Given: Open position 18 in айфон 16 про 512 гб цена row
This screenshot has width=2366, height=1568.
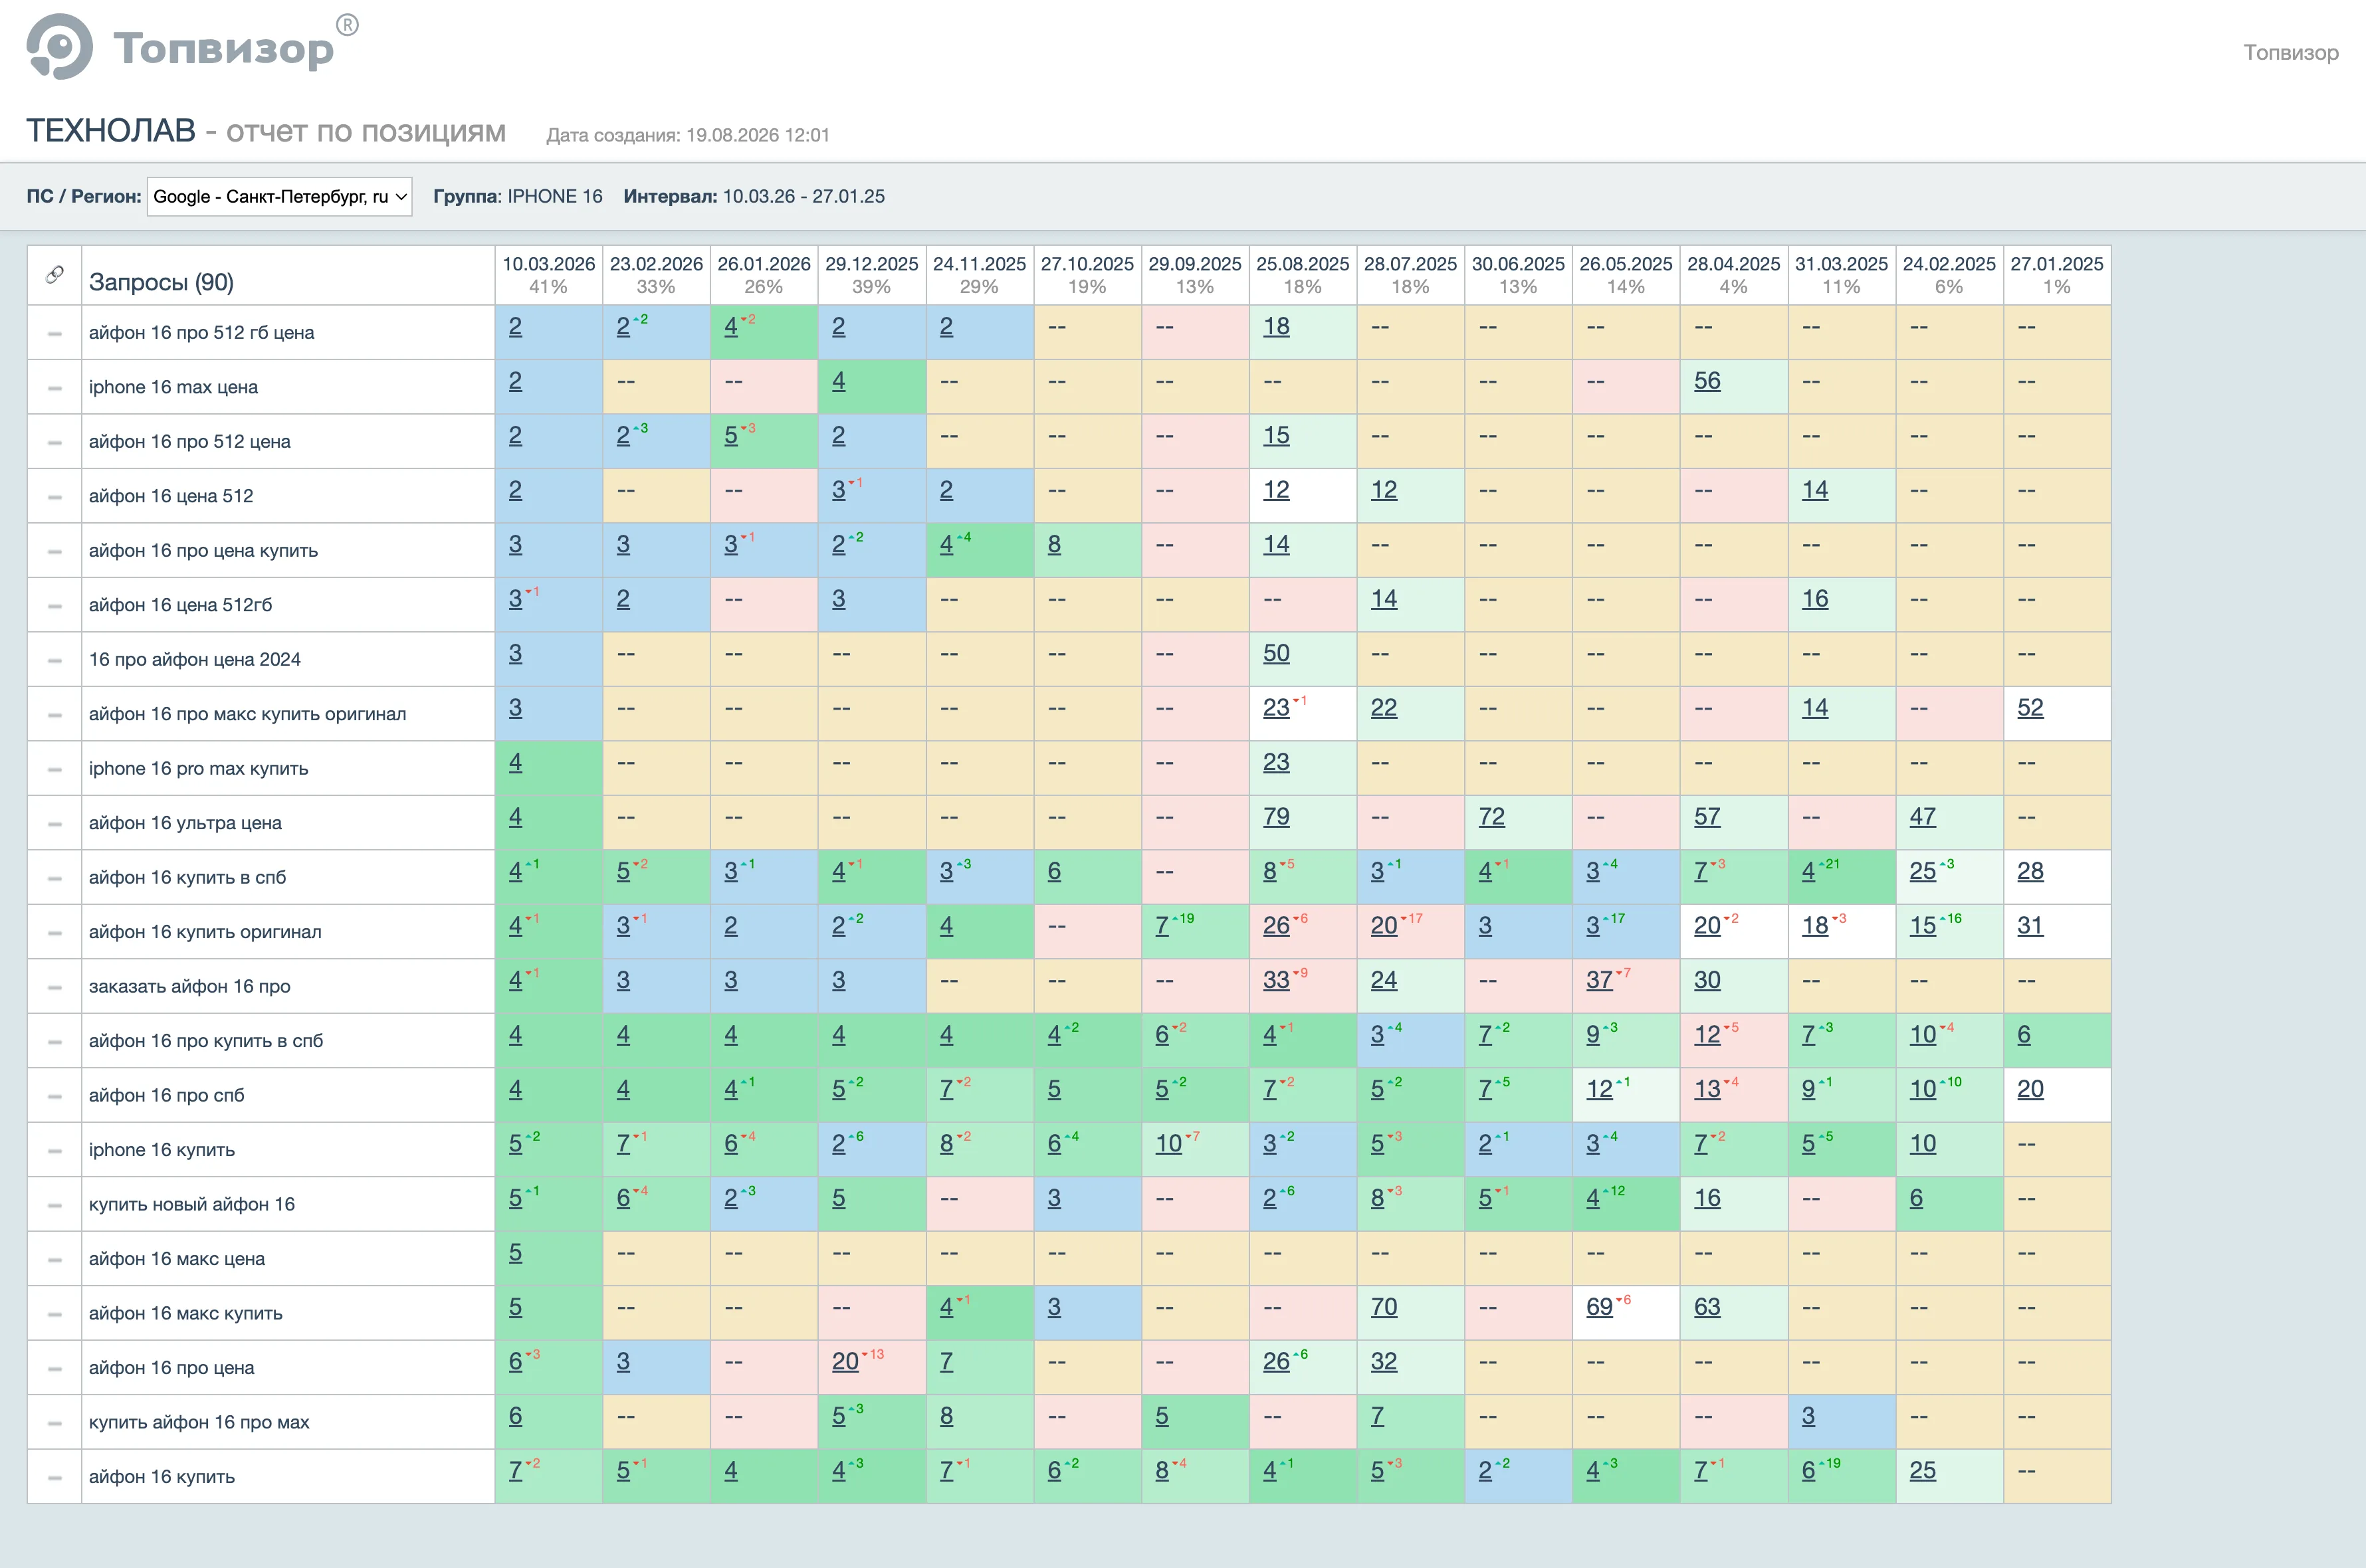Looking at the screenshot, I should 1276,326.
